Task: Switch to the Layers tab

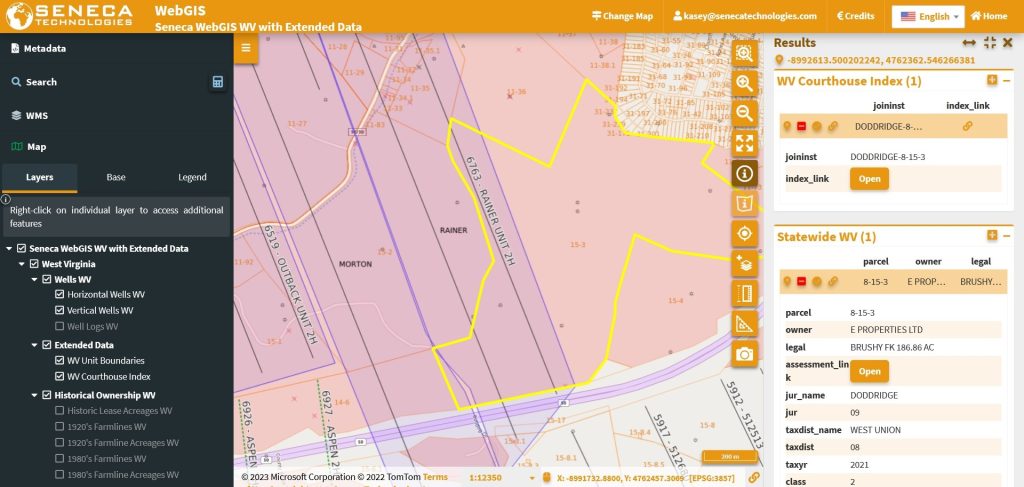Action: [40, 178]
